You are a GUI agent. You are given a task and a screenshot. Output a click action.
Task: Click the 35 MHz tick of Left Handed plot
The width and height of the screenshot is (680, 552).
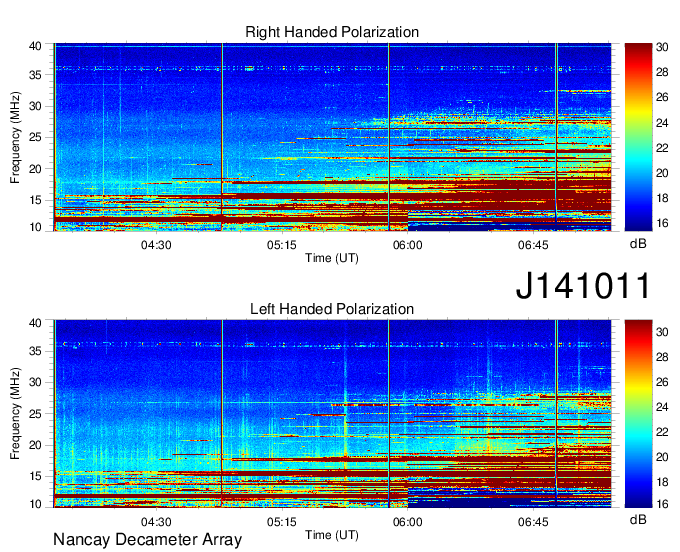point(36,351)
